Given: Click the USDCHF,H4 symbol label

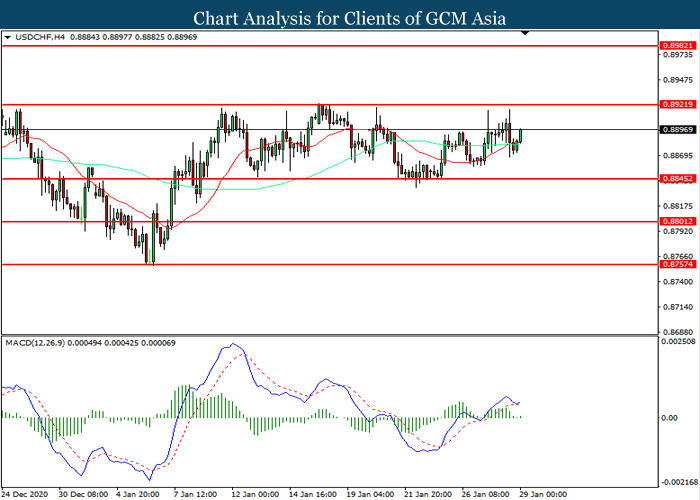Looking at the screenshot, I should click(40, 39).
